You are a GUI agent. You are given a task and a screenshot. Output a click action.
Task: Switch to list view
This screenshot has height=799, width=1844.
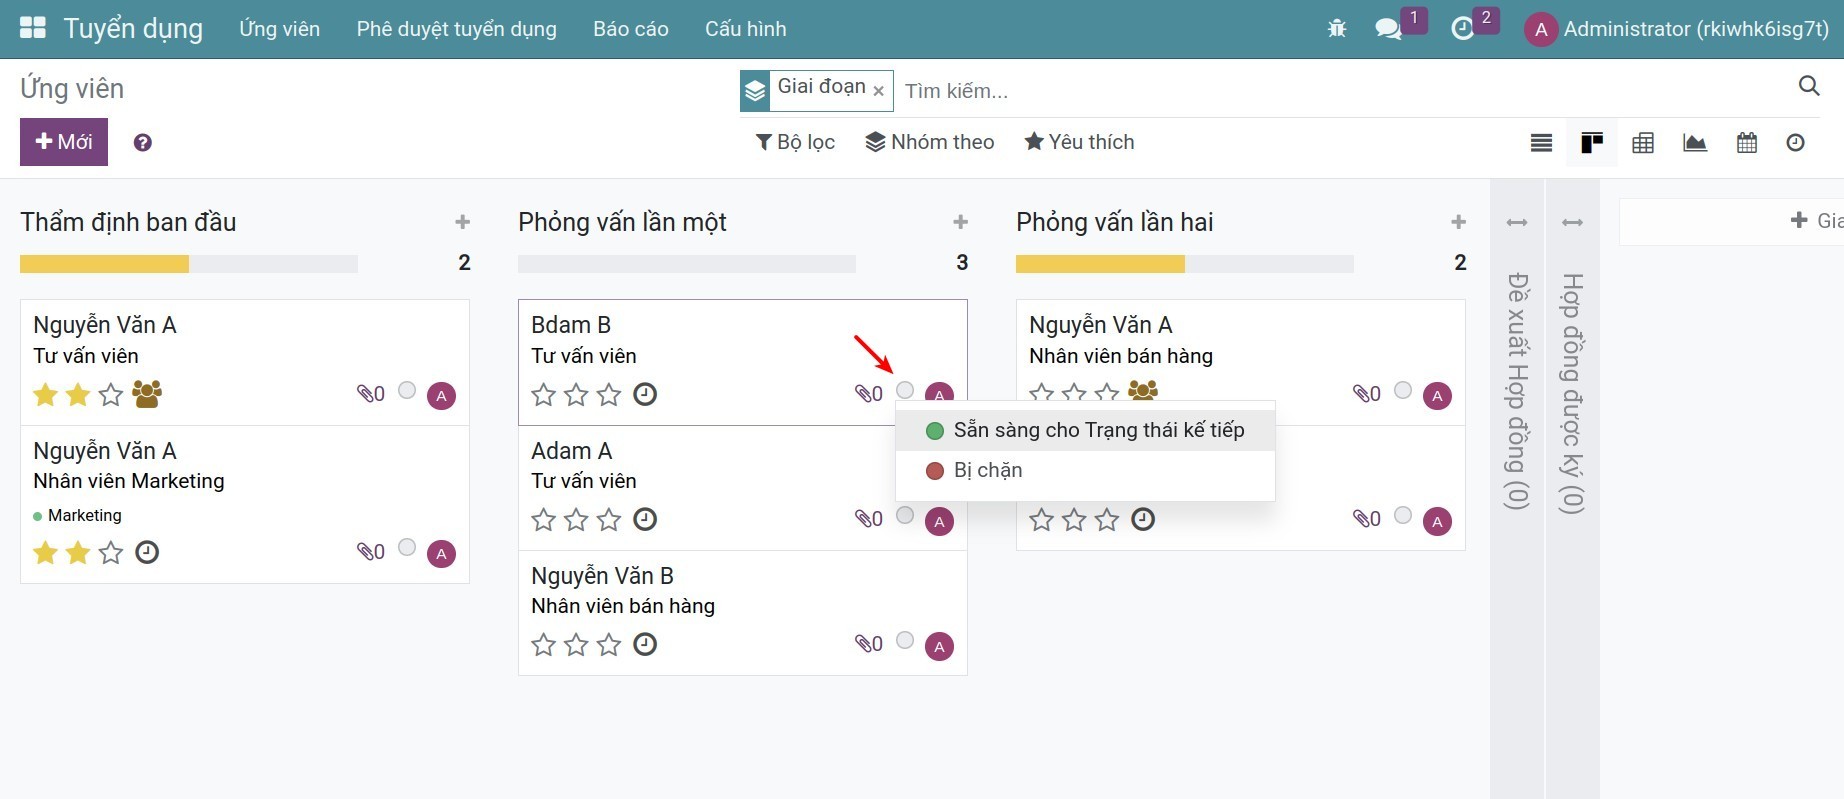click(1541, 143)
